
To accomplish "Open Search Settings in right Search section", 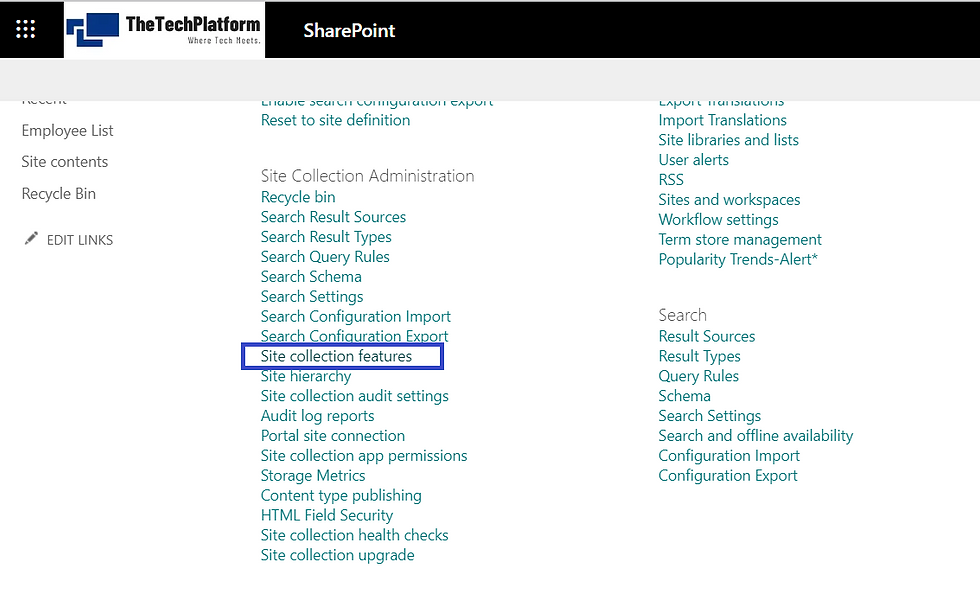I will click(709, 416).
